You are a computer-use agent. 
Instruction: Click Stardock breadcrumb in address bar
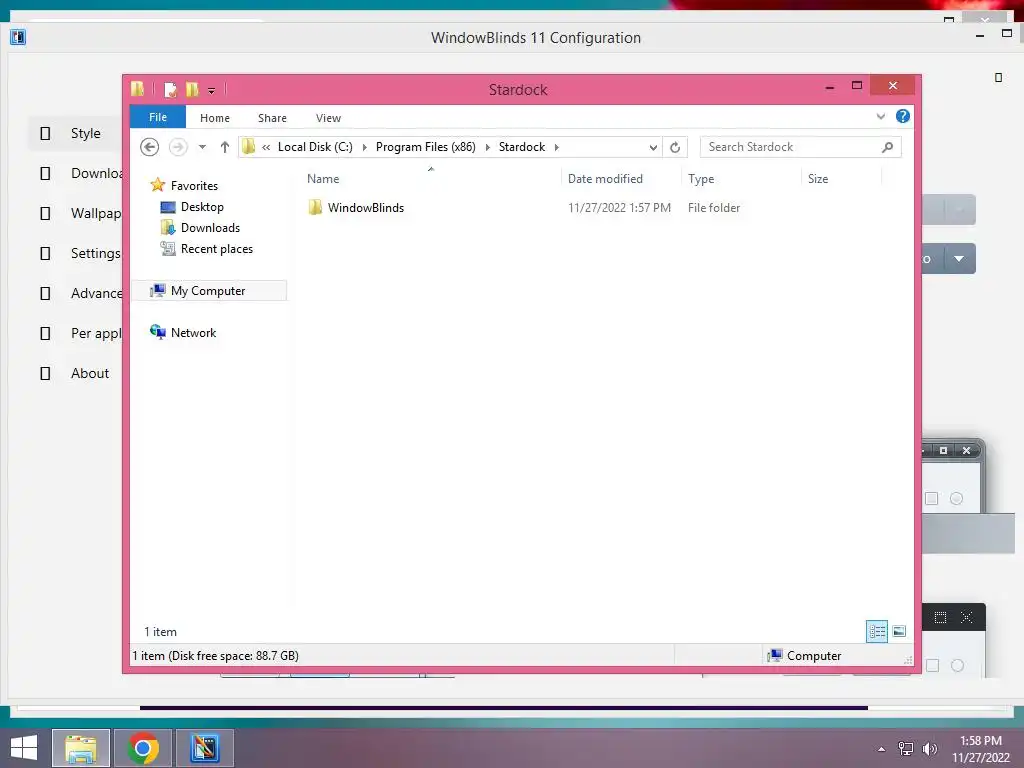(521, 147)
